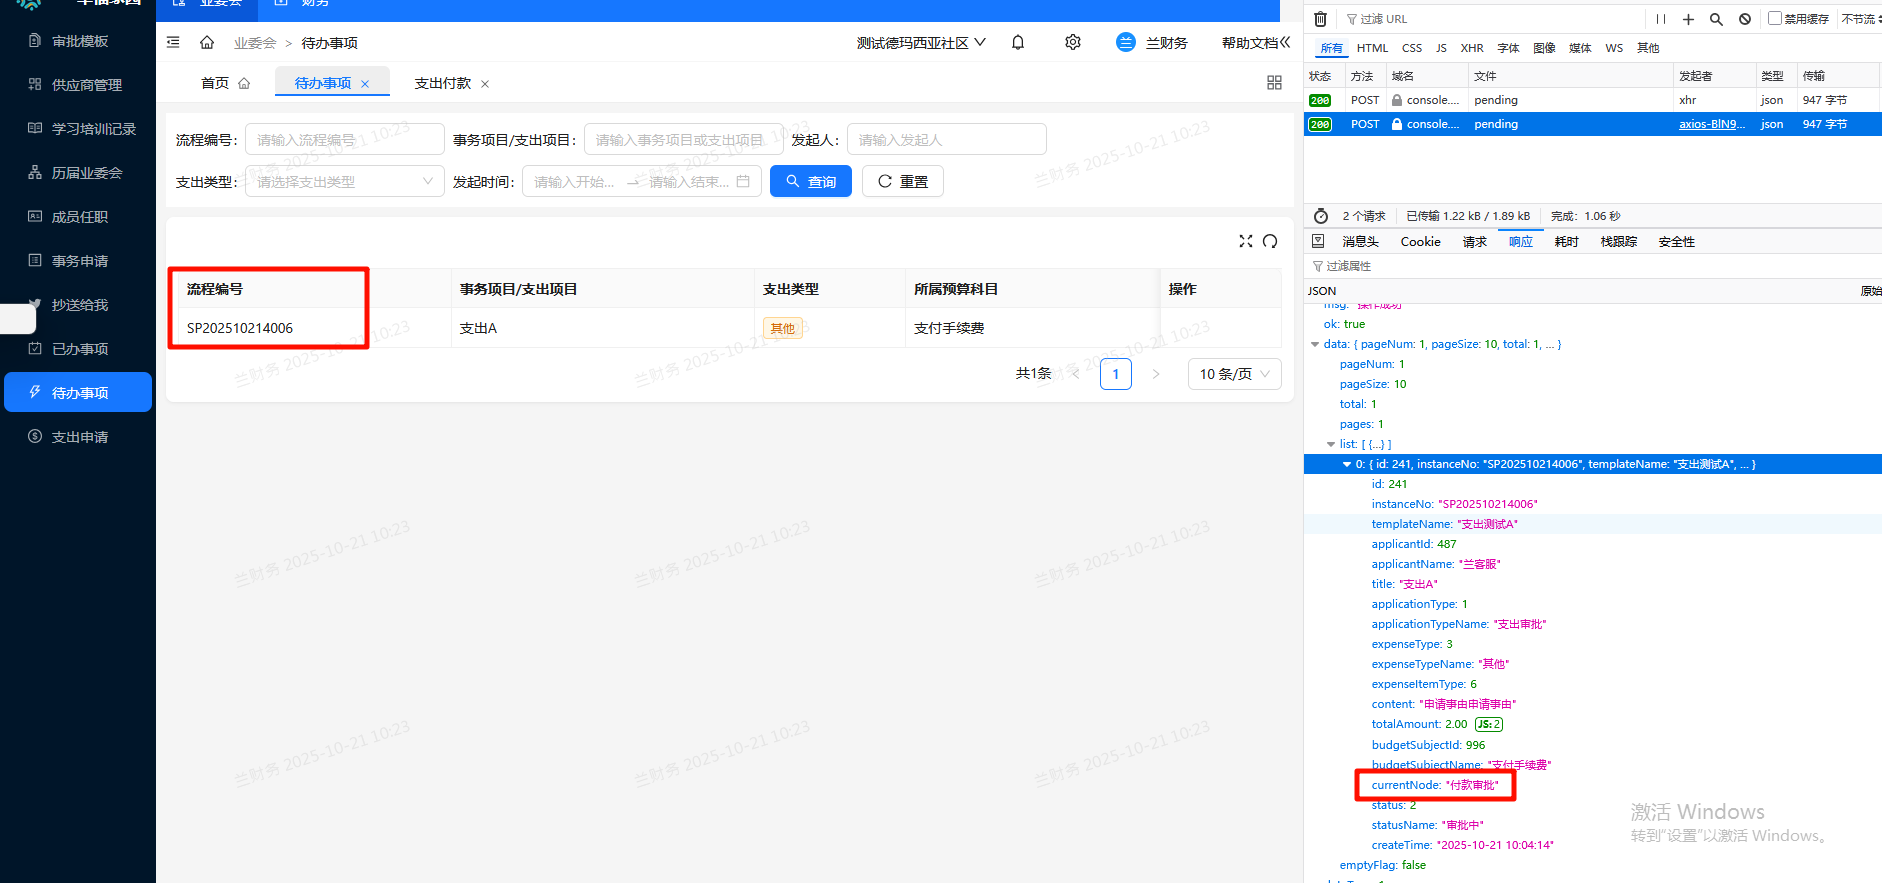Screen dimensions: 1882x883
Task: Click the request blocking icon
Action: [1744, 19]
